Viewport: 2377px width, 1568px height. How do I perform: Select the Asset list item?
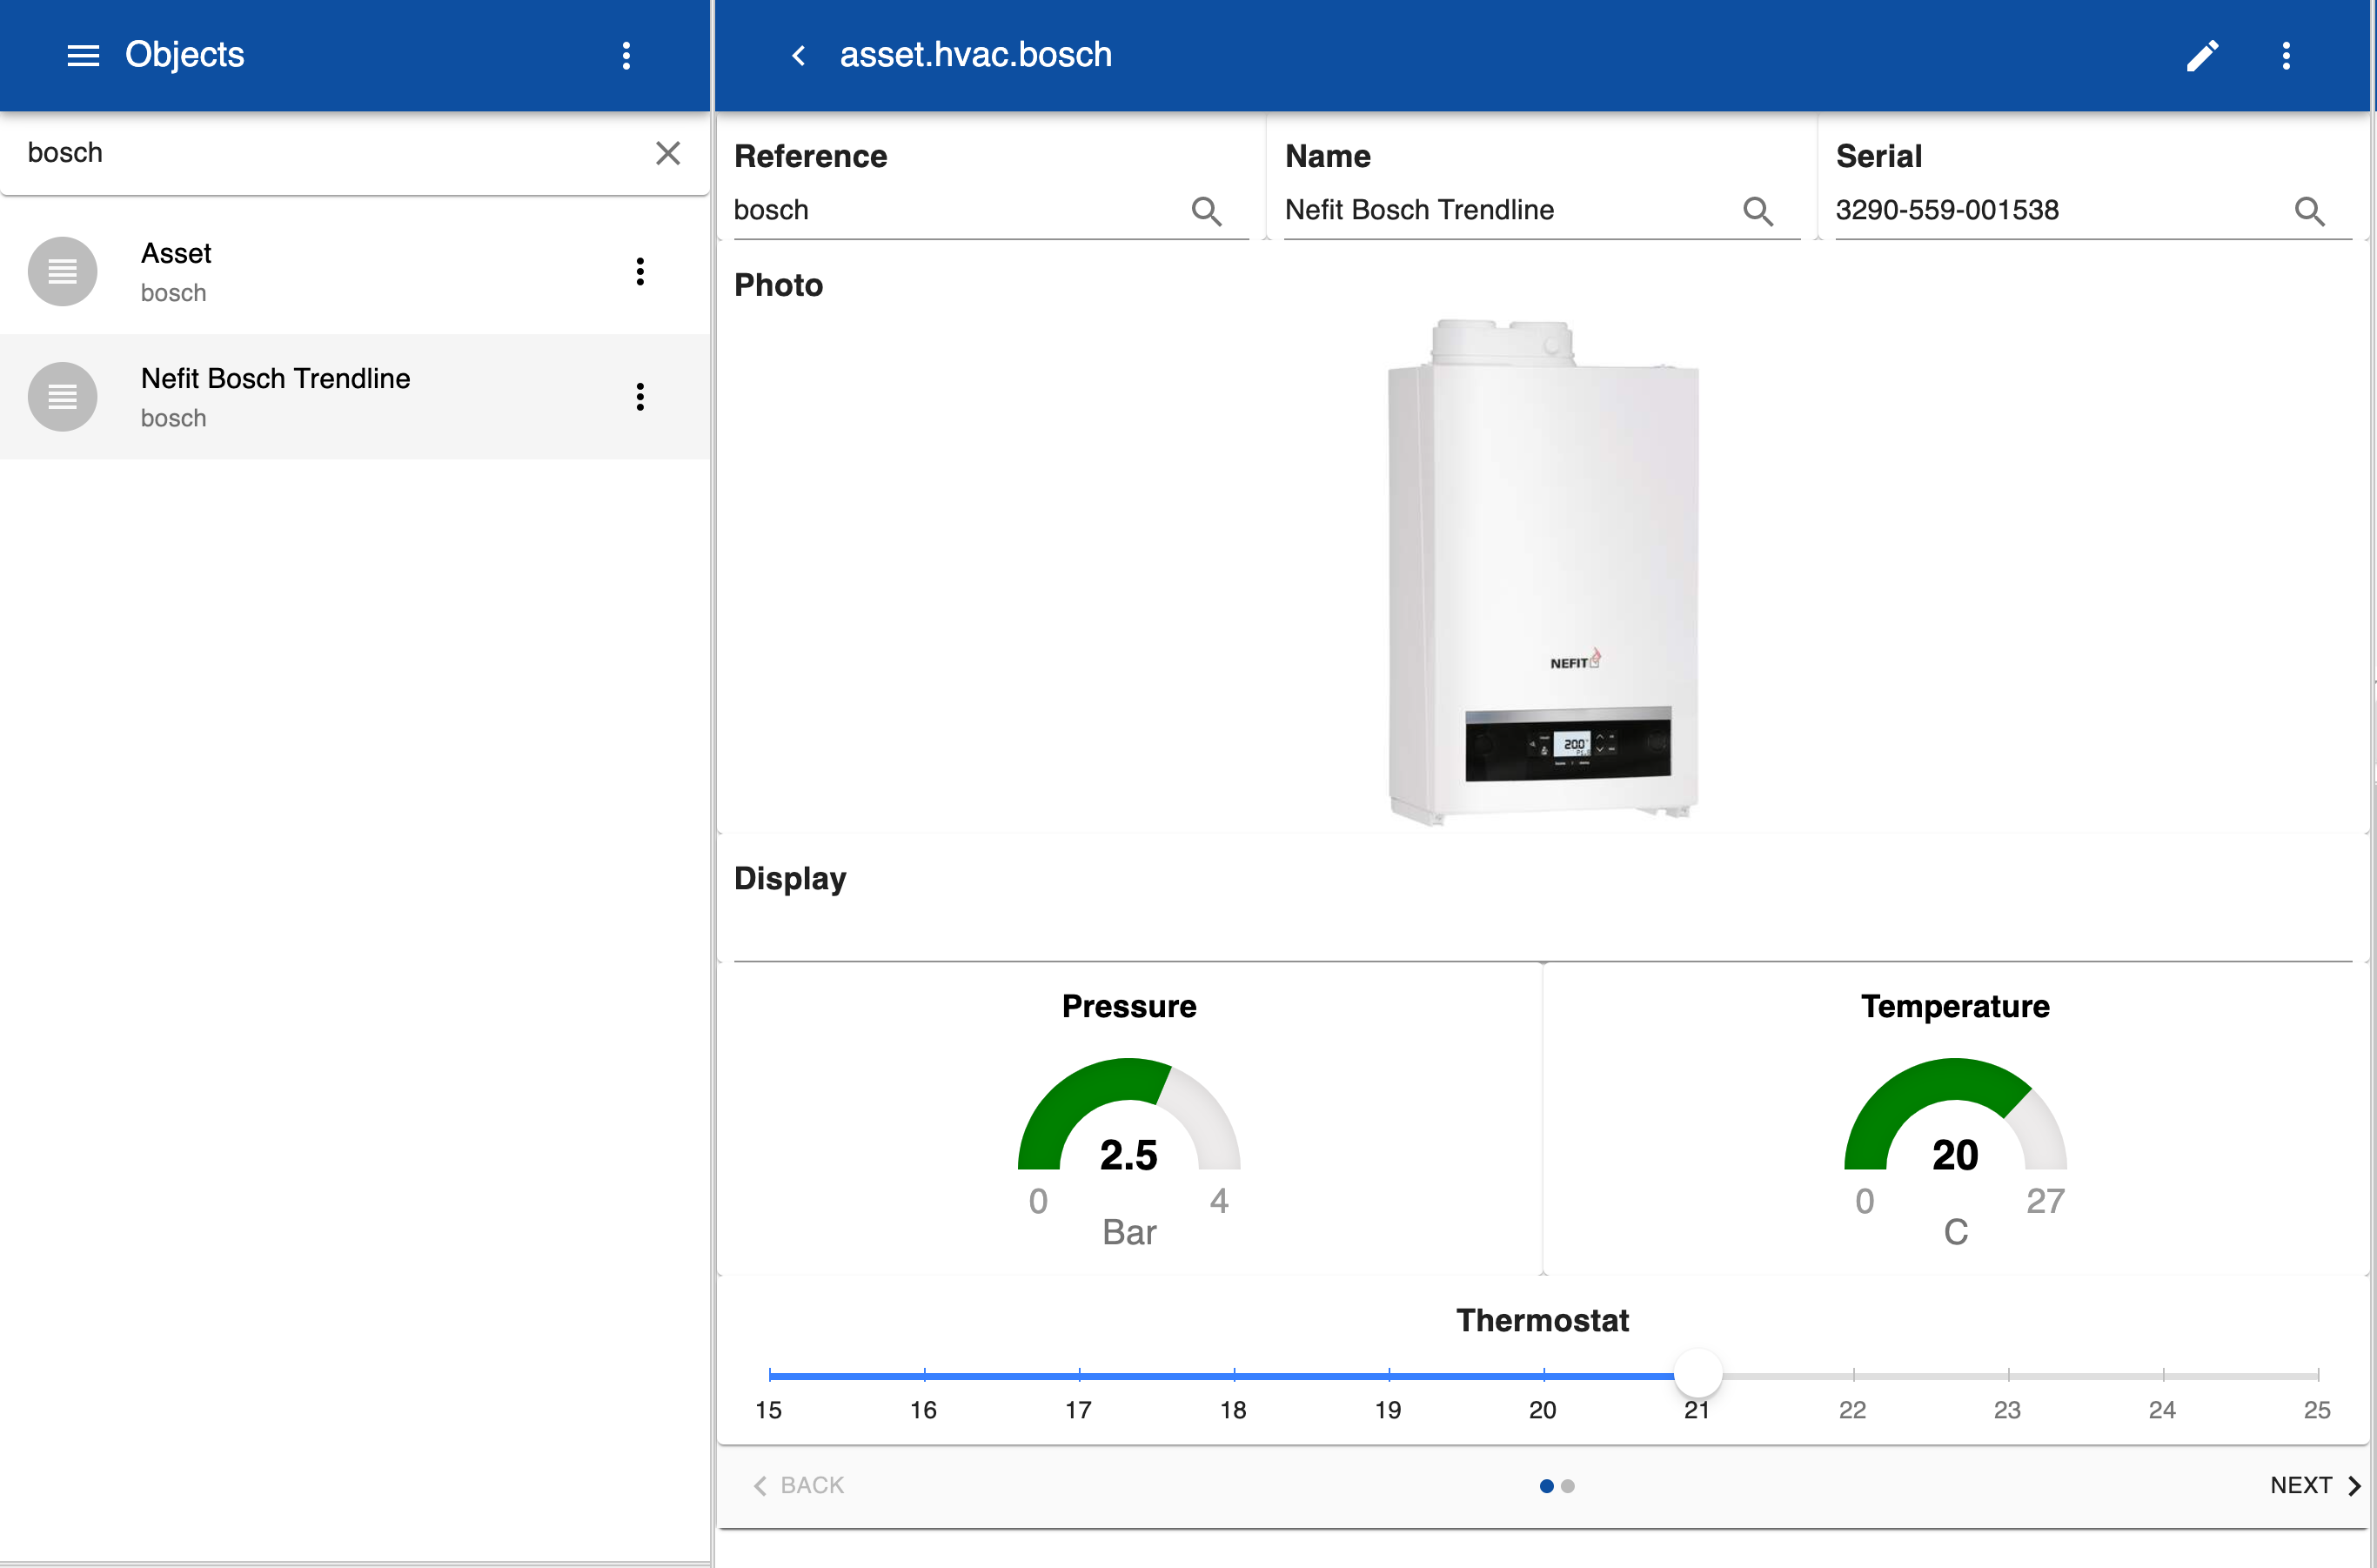pos(355,272)
